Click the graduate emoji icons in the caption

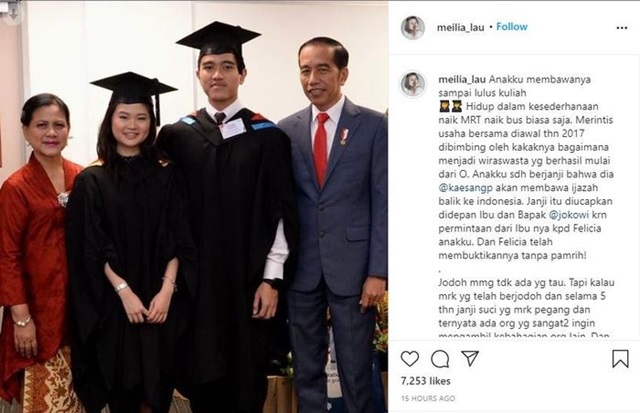click(x=450, y=107)
